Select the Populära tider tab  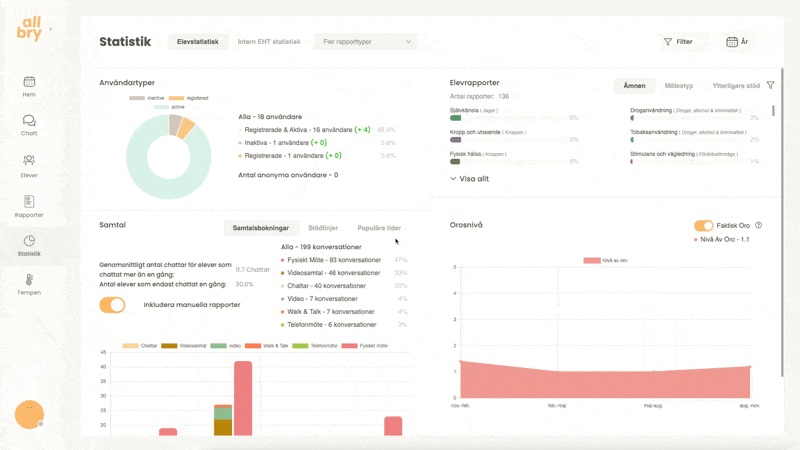tap(379, 228)
